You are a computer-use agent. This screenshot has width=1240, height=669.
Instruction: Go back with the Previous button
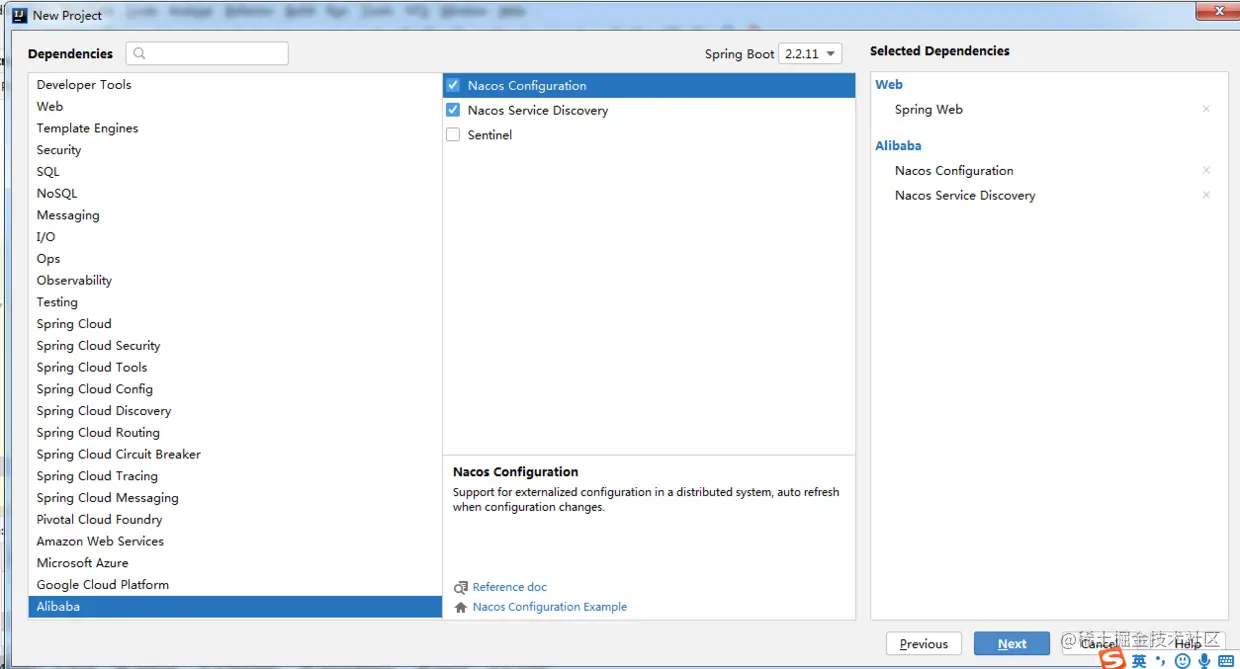coord(924,644)
